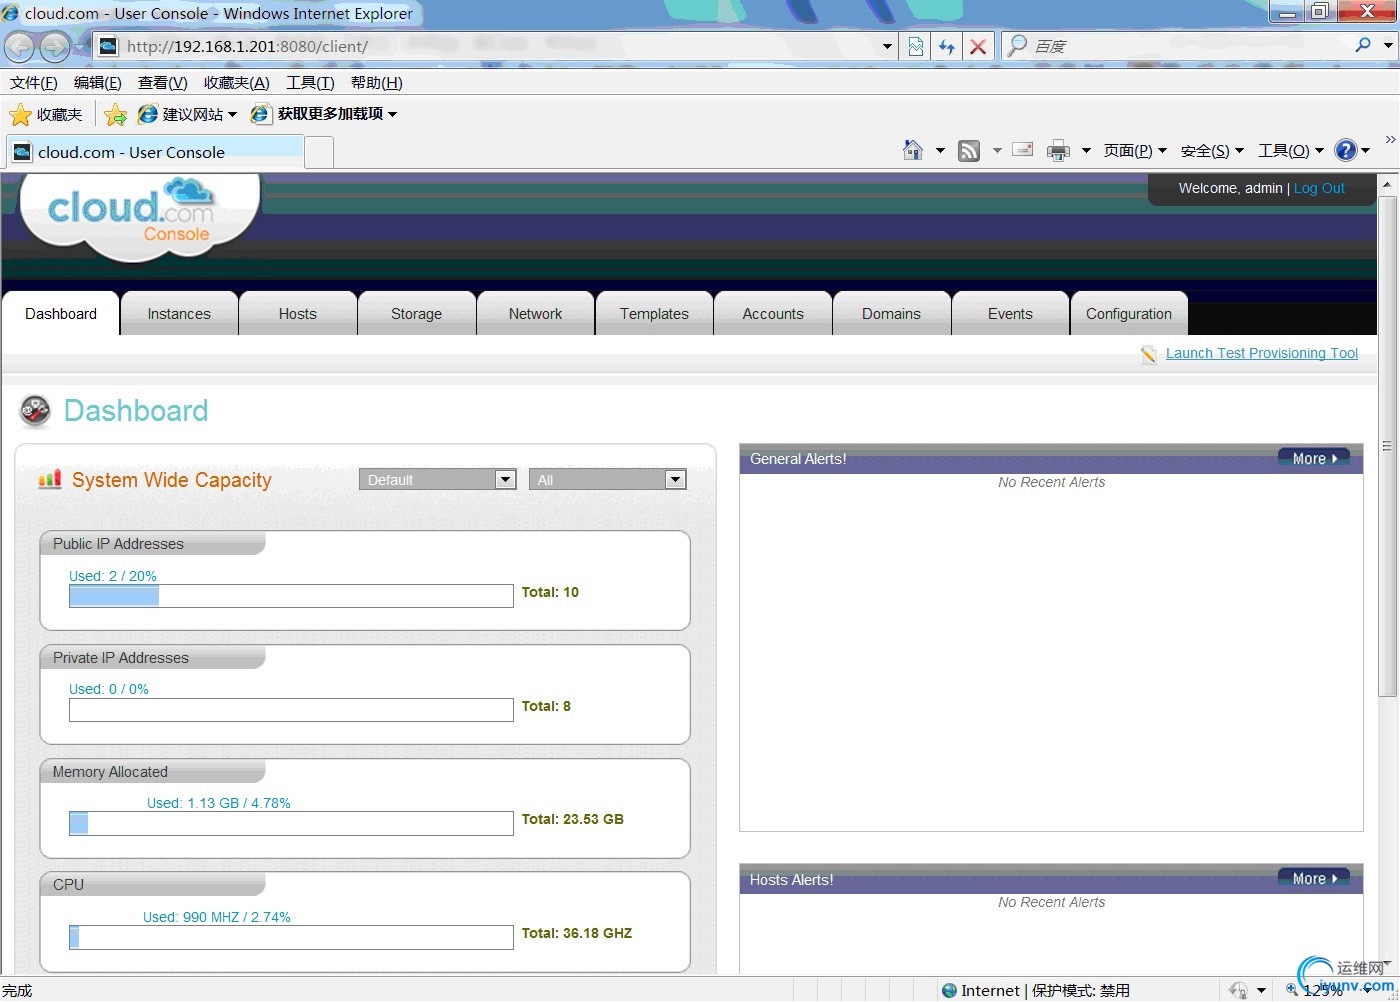
Task: Click the Memory Allocated usage bar
Action: (291, 824)
